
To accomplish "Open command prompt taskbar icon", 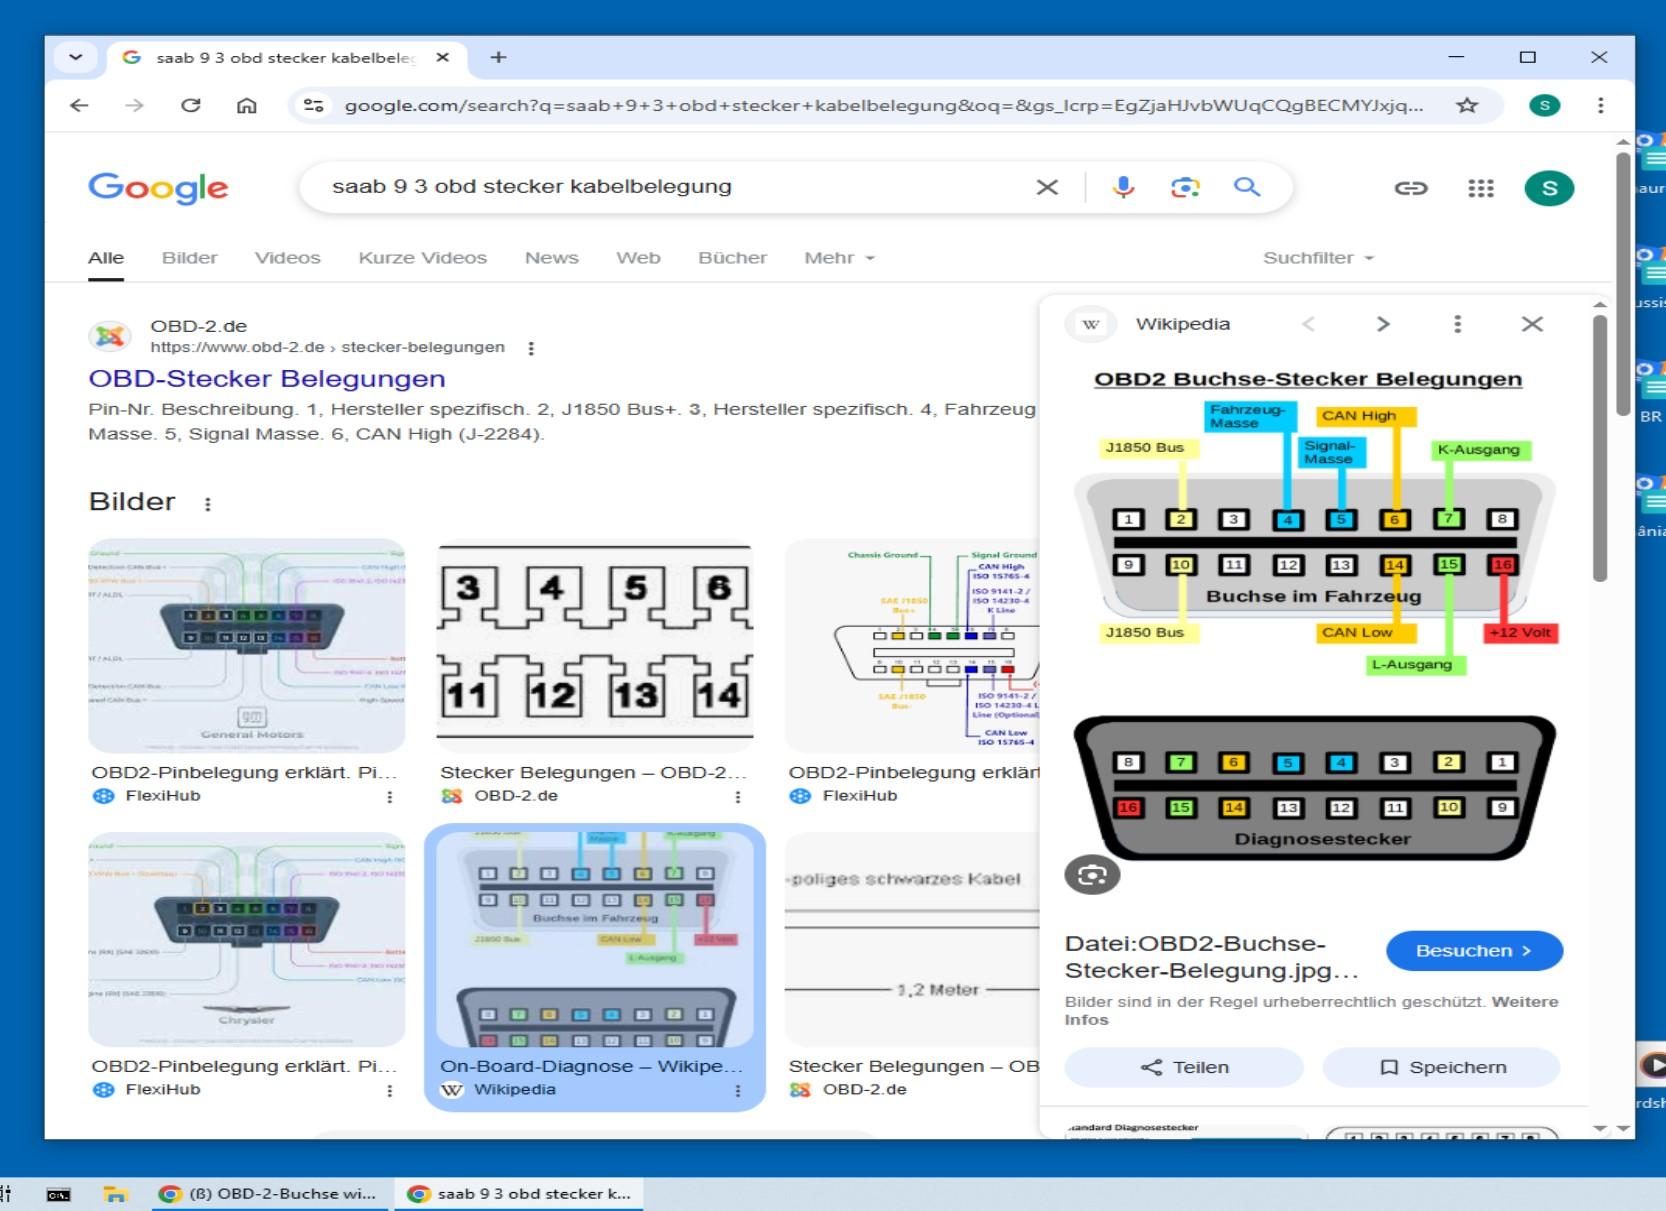I will tap(59, 1194).
